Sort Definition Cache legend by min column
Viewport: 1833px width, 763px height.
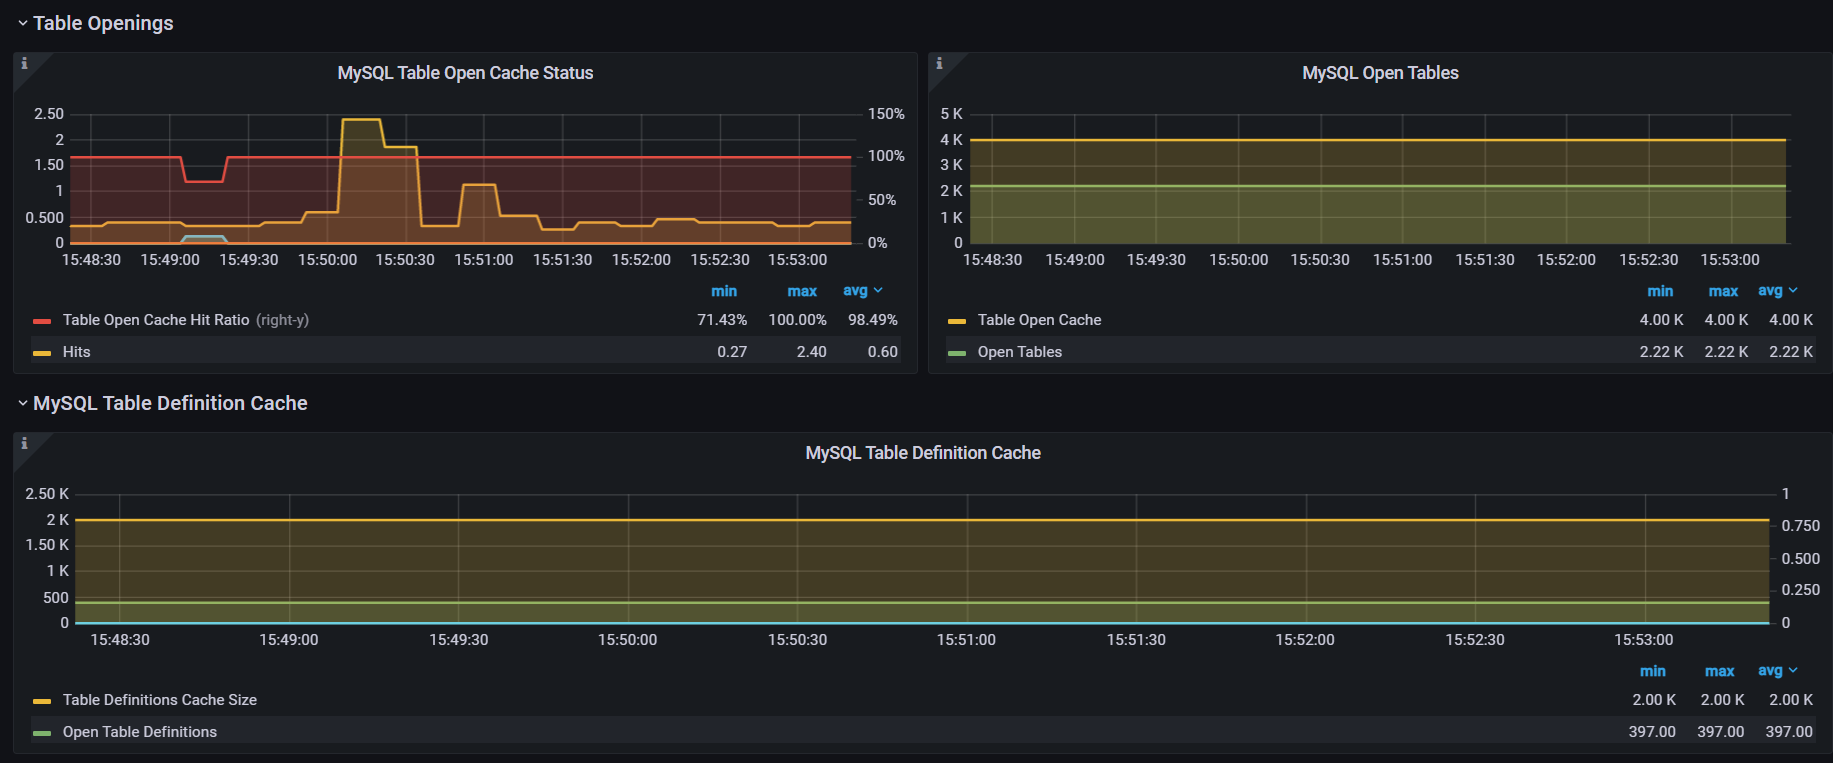click(1653, 671)
